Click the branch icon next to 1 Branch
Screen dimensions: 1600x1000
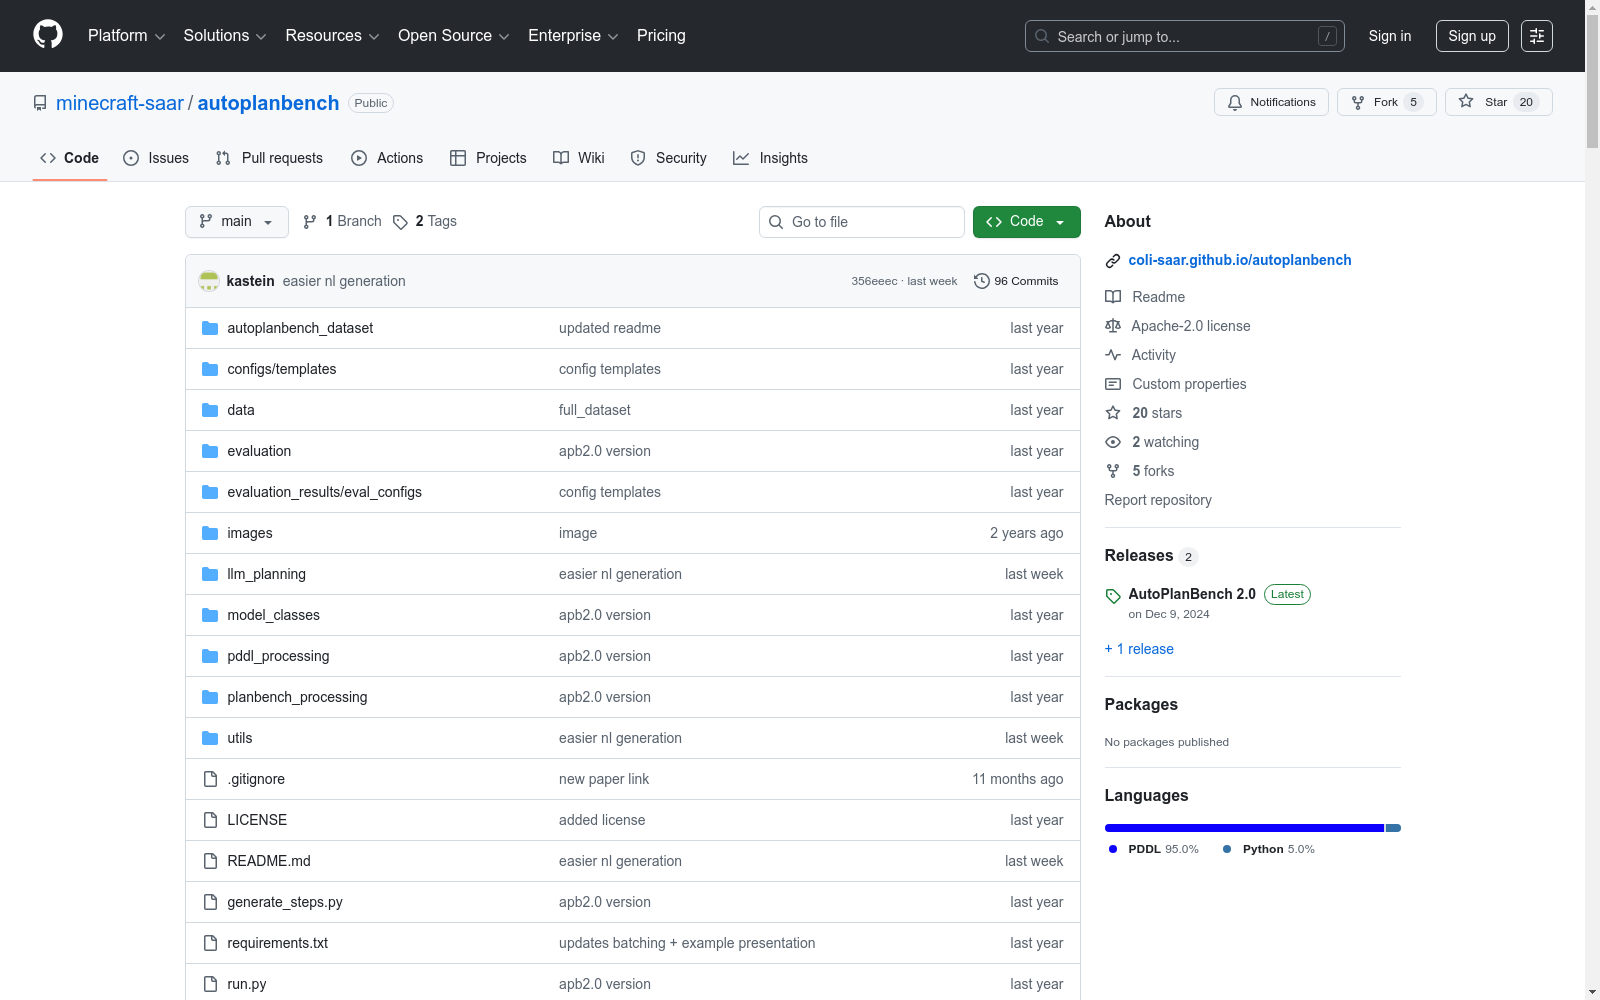pos(310,222)
